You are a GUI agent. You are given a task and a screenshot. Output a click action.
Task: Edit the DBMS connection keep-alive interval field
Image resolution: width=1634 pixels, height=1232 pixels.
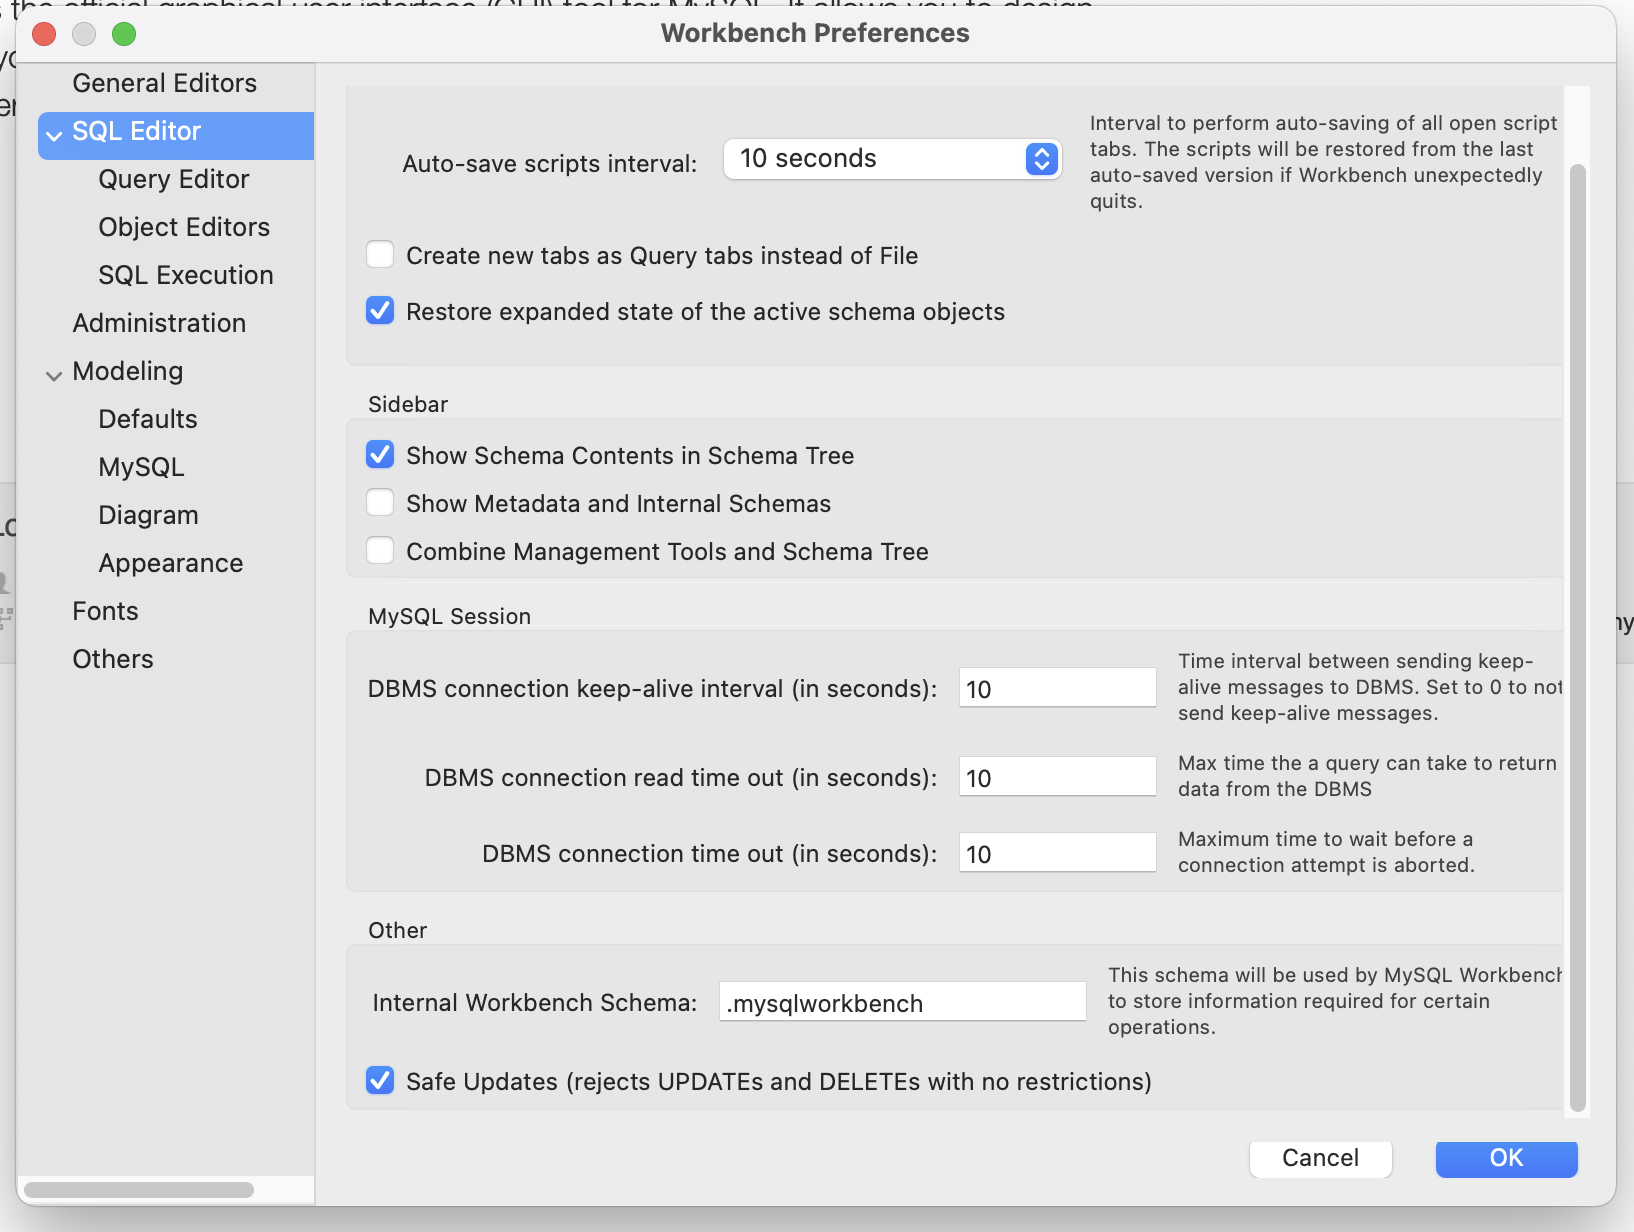tap(1057, 688)
